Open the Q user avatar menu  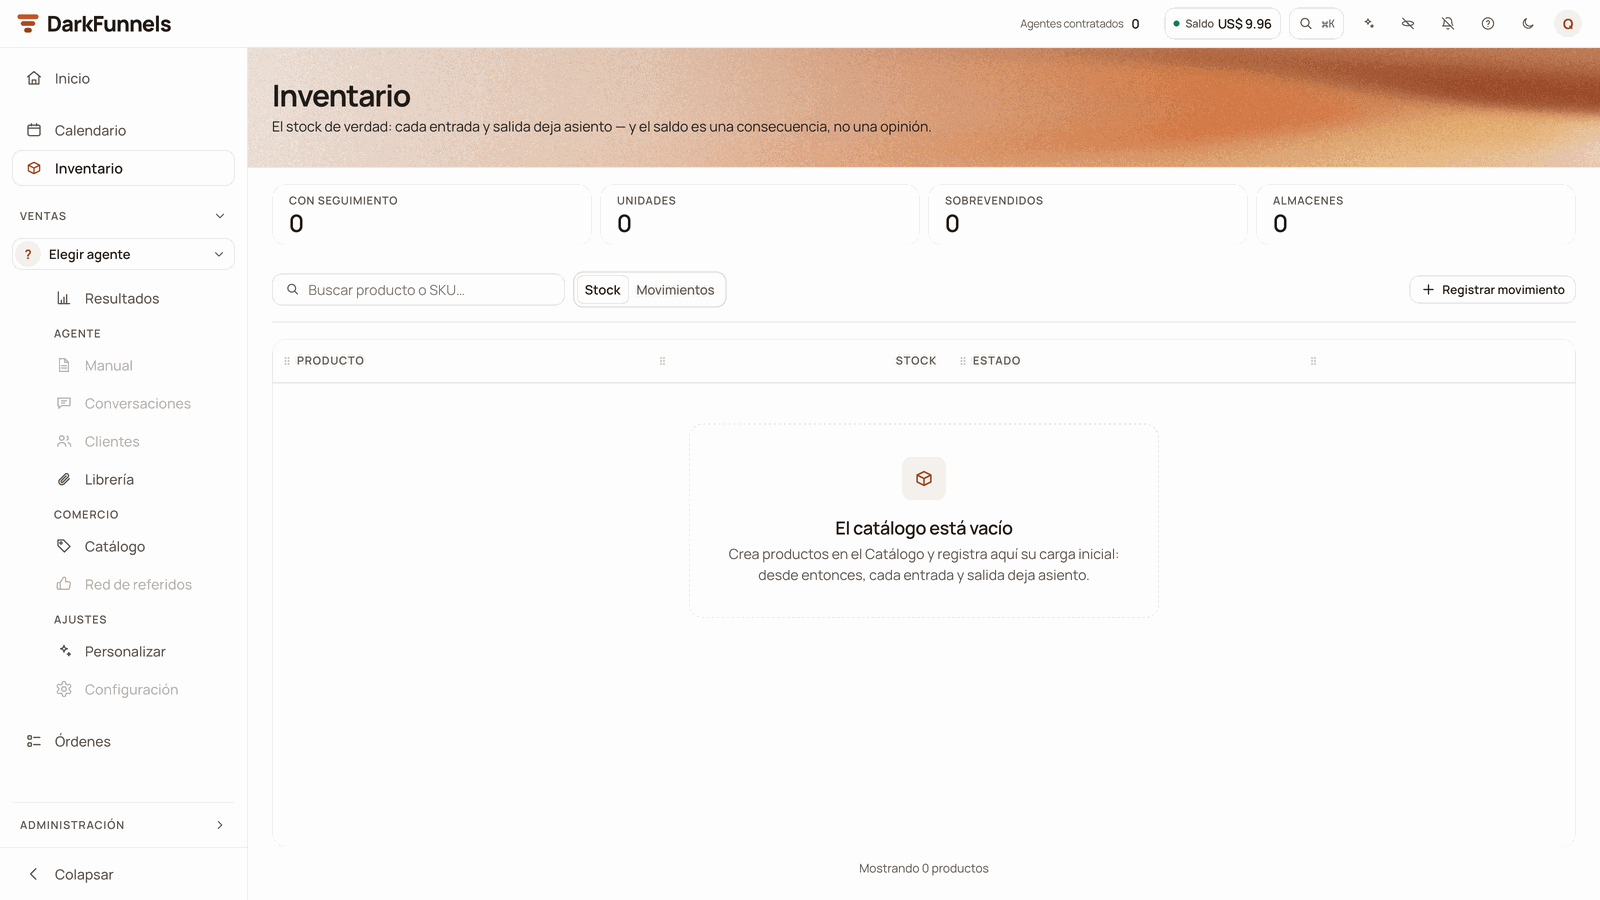click(x=1568, y=24)
